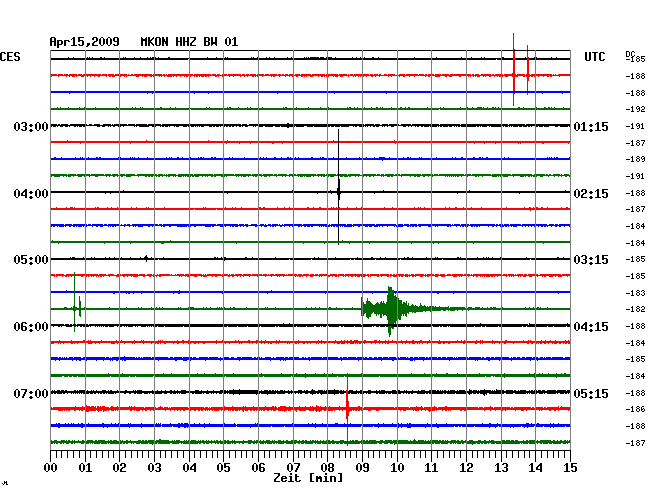This screenshot has height=494, width=650.
Task: Select the UTC column header
Action: tap(594, 57)
